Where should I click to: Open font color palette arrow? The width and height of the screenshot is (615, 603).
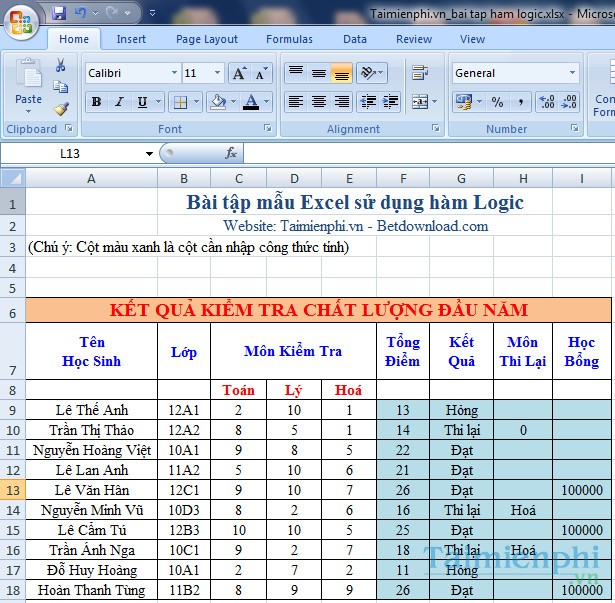click(x=267, y=102)
